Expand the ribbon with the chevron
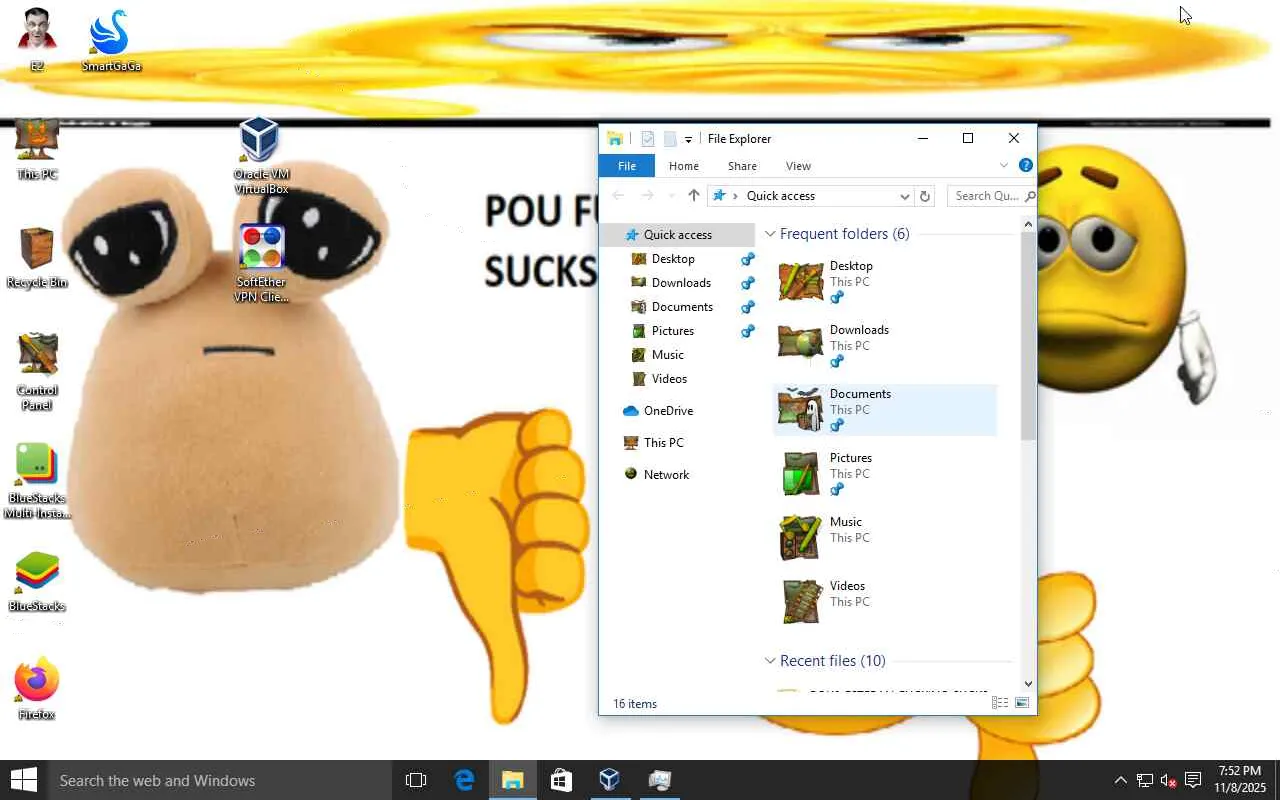Screen dimensions: 1280x800 coord(1004,166)
